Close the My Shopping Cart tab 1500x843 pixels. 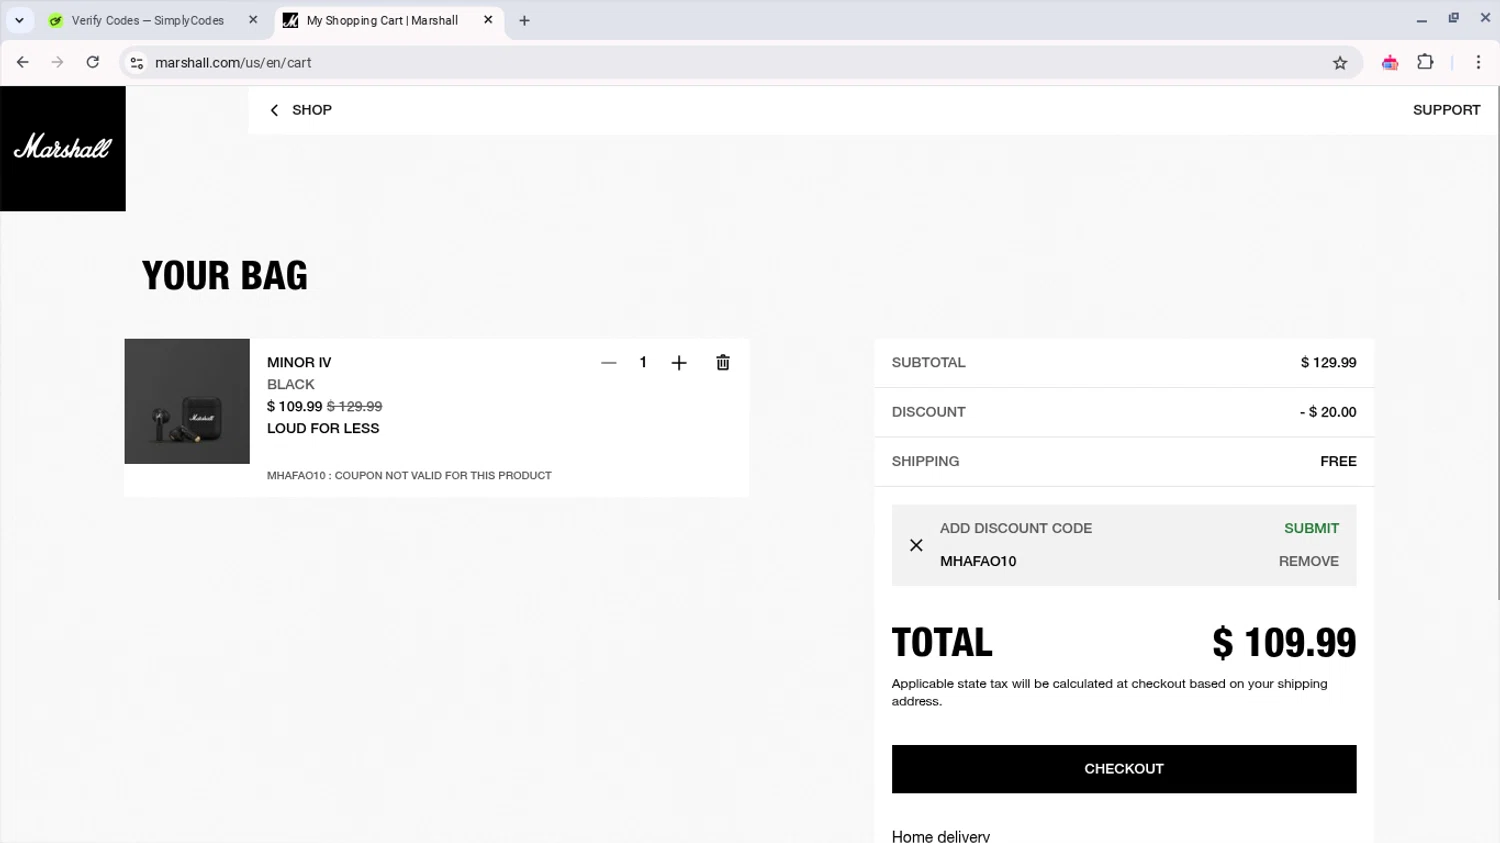[x=488, y=20]
